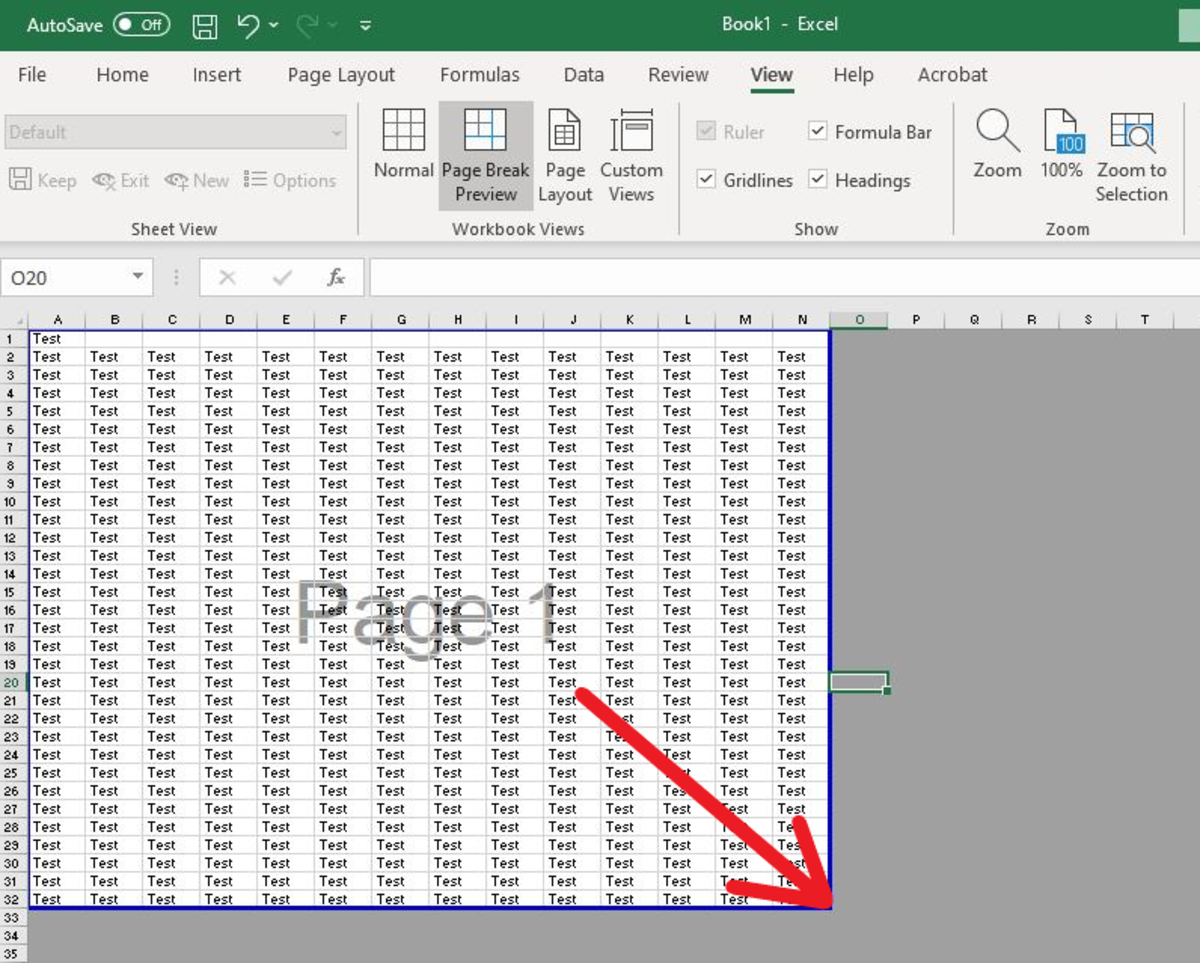Select column T header

click(x=1145, y=320)
